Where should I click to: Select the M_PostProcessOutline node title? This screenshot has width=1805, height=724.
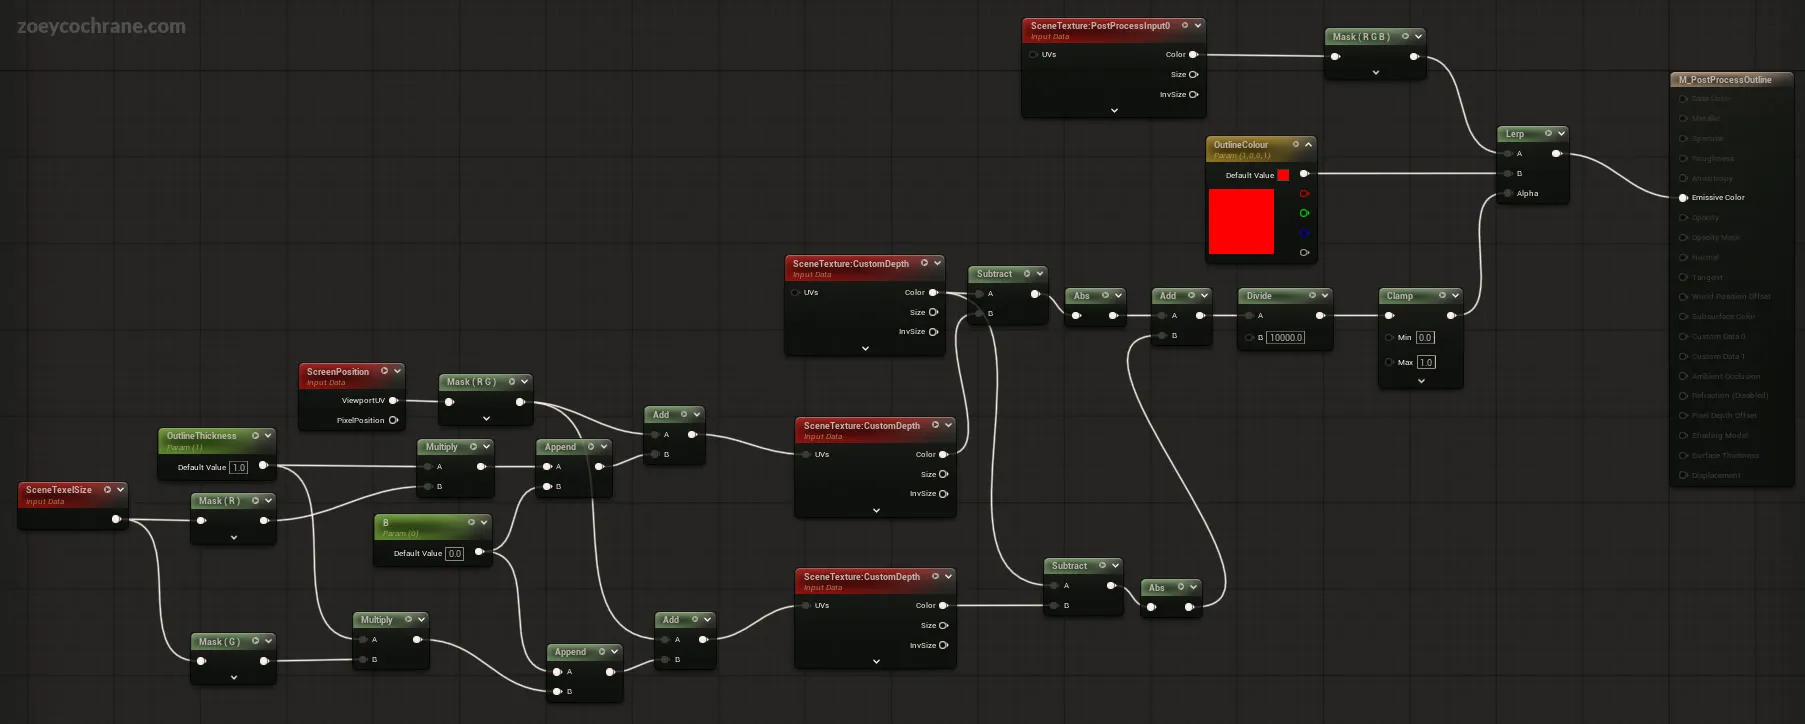click(1725, 80)
